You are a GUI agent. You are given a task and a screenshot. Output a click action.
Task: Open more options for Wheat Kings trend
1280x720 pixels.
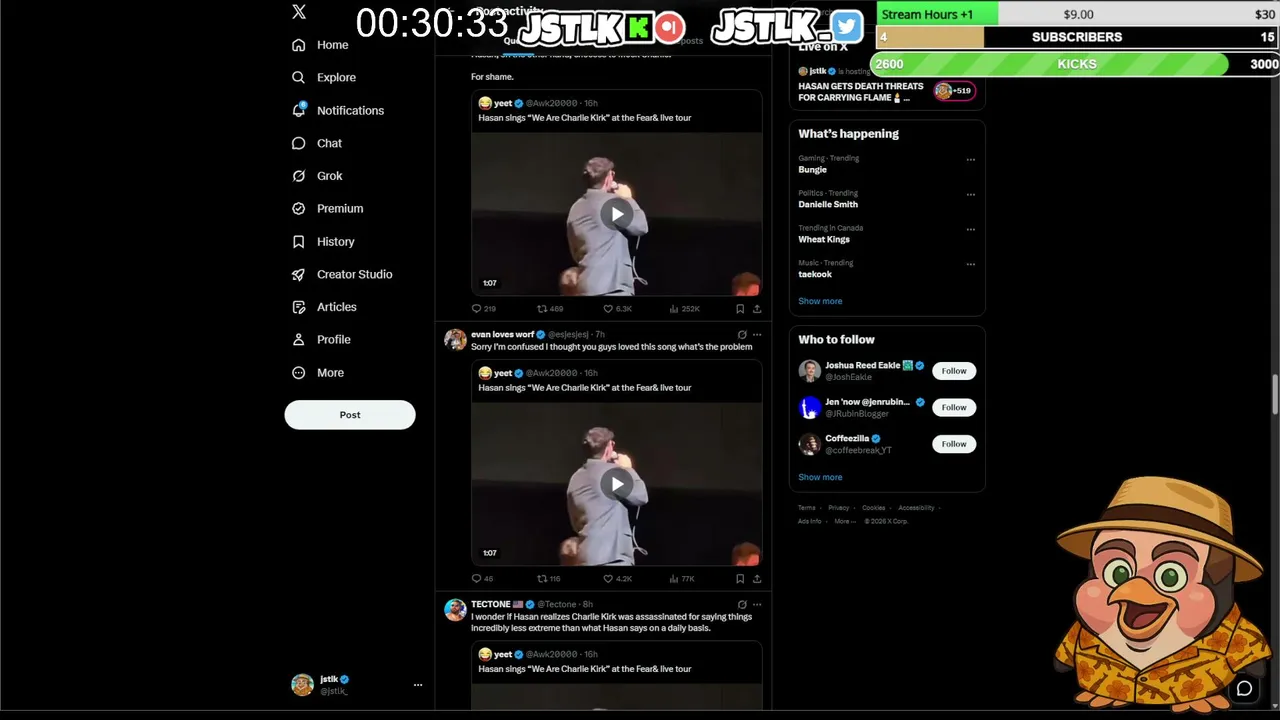click(971, 229)
